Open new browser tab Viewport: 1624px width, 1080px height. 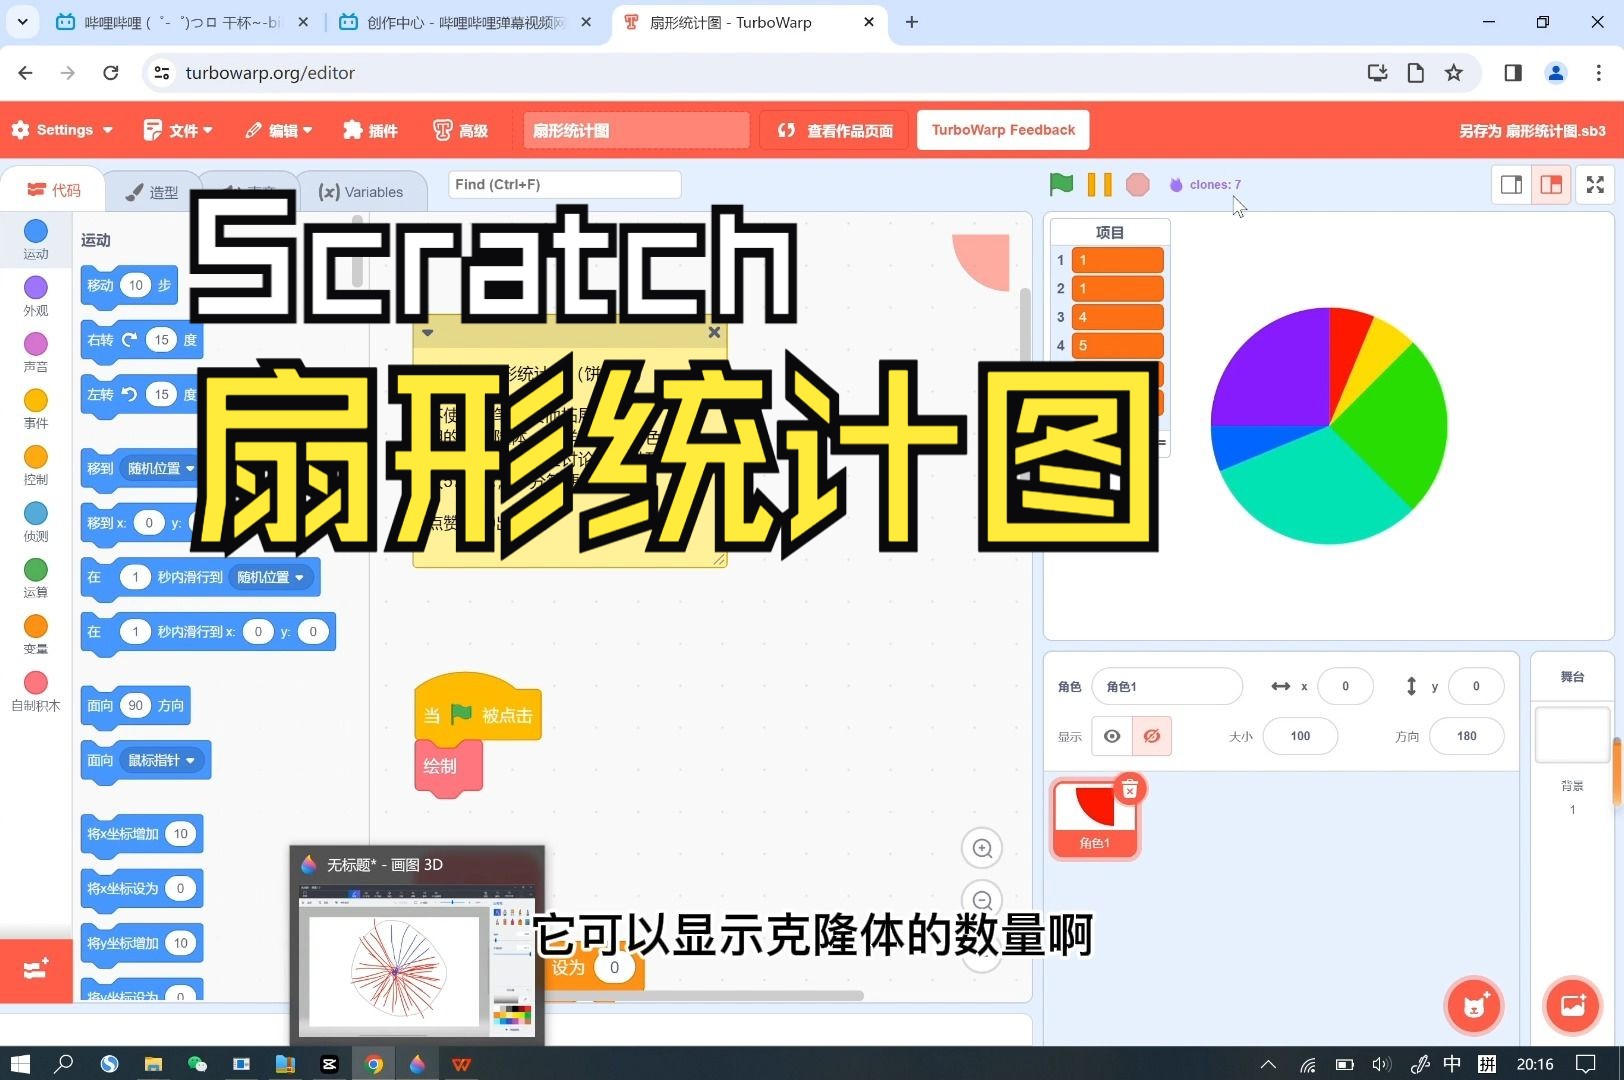coord(911,22)
